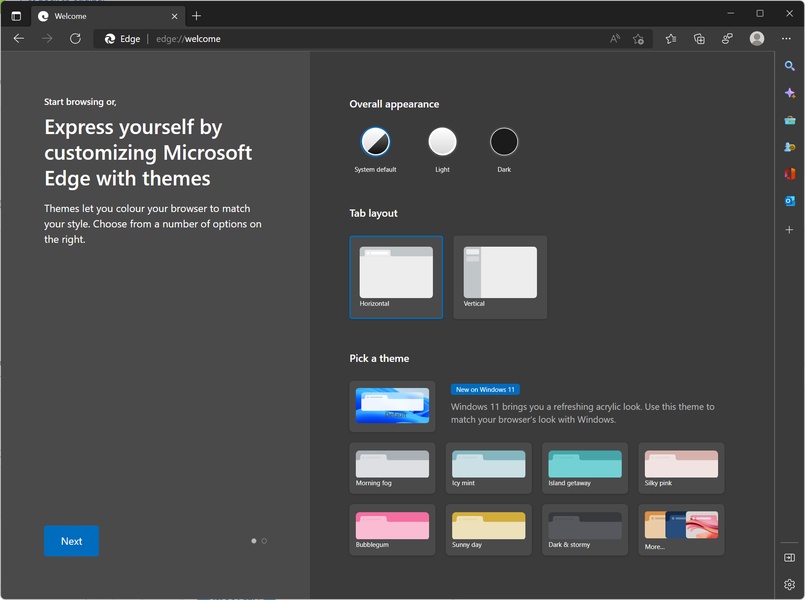The width and height of the screenshot is (805, 600).
Task: Add this page to favorites star icon
Action: pyautogui.click(x=639, y=39)
